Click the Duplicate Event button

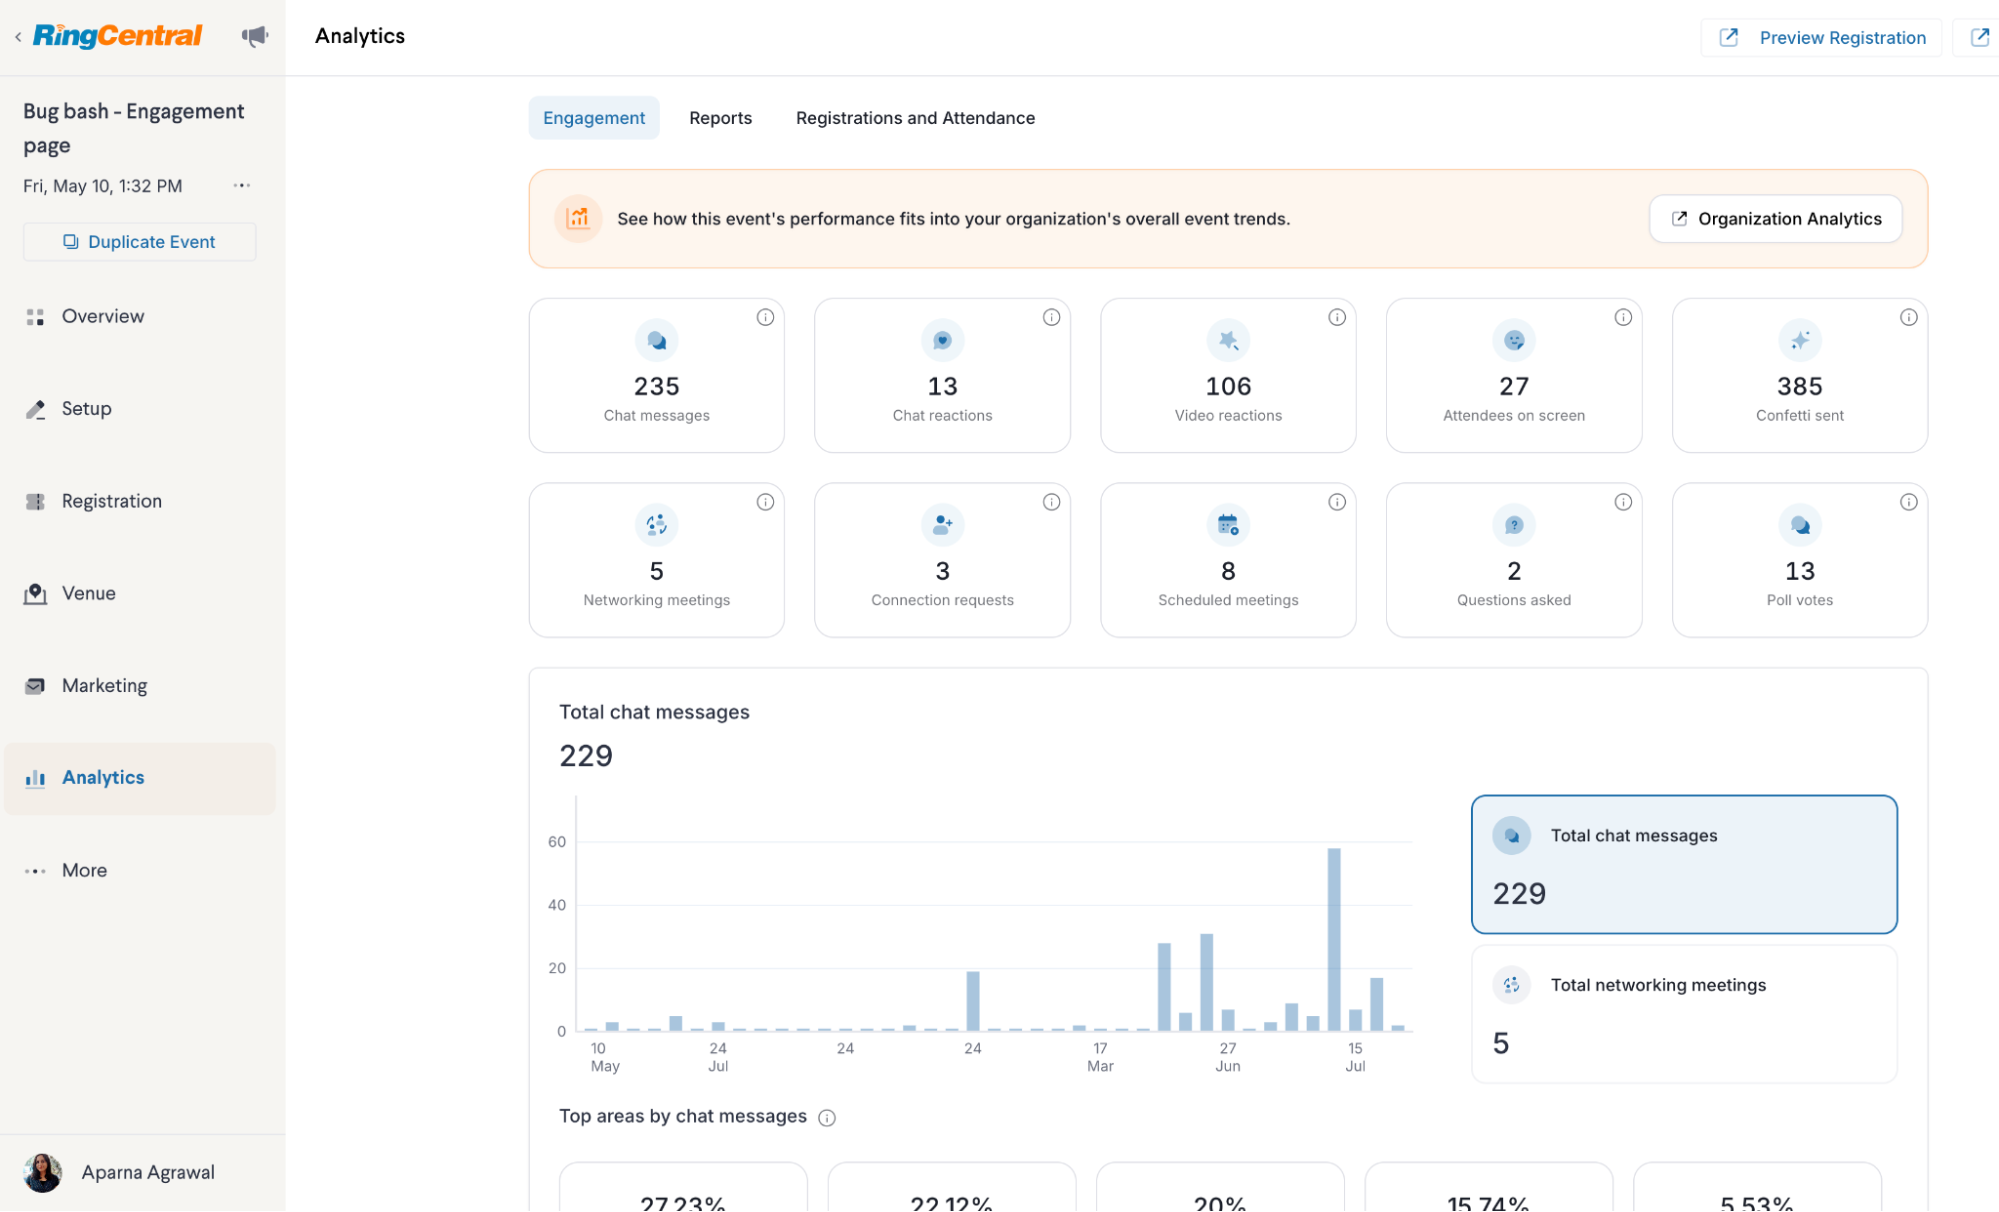(140, 242)
